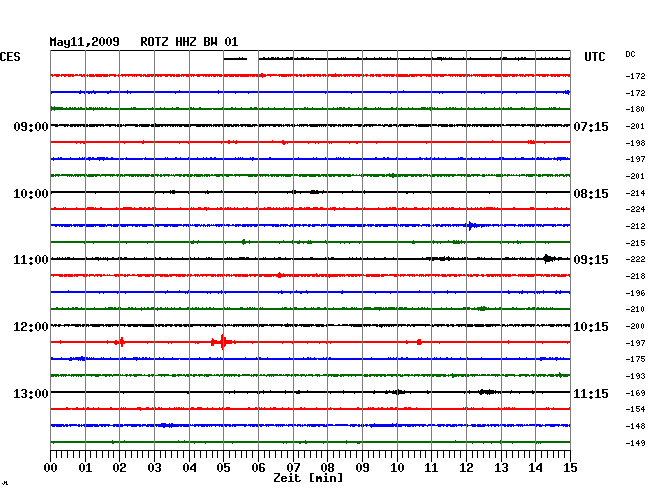Click the DC column header
The width and height of the screenshot is (650, 494).
[x=630, y=54]
